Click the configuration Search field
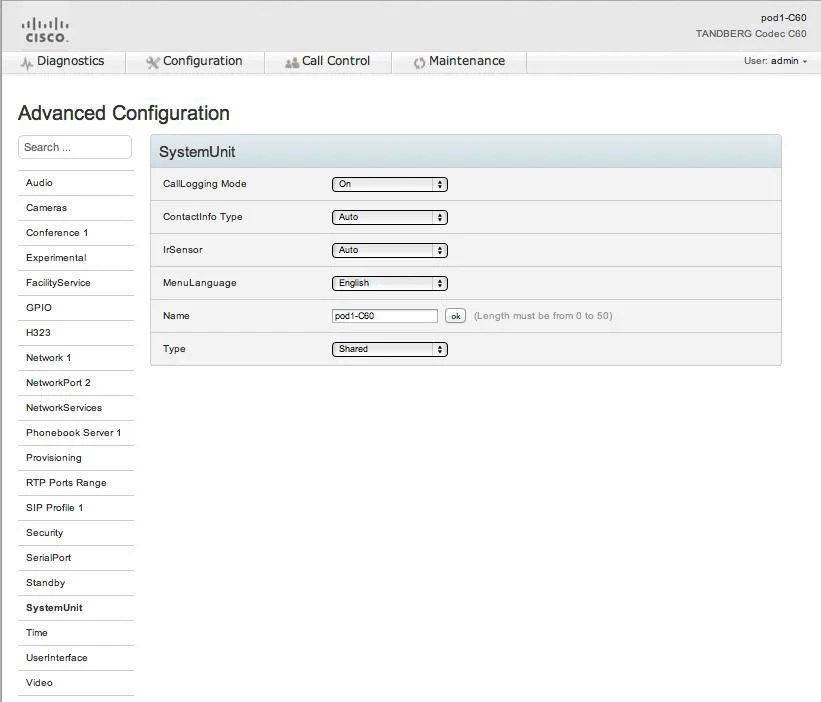Viewport: 821px width, 702px height. 75,147
